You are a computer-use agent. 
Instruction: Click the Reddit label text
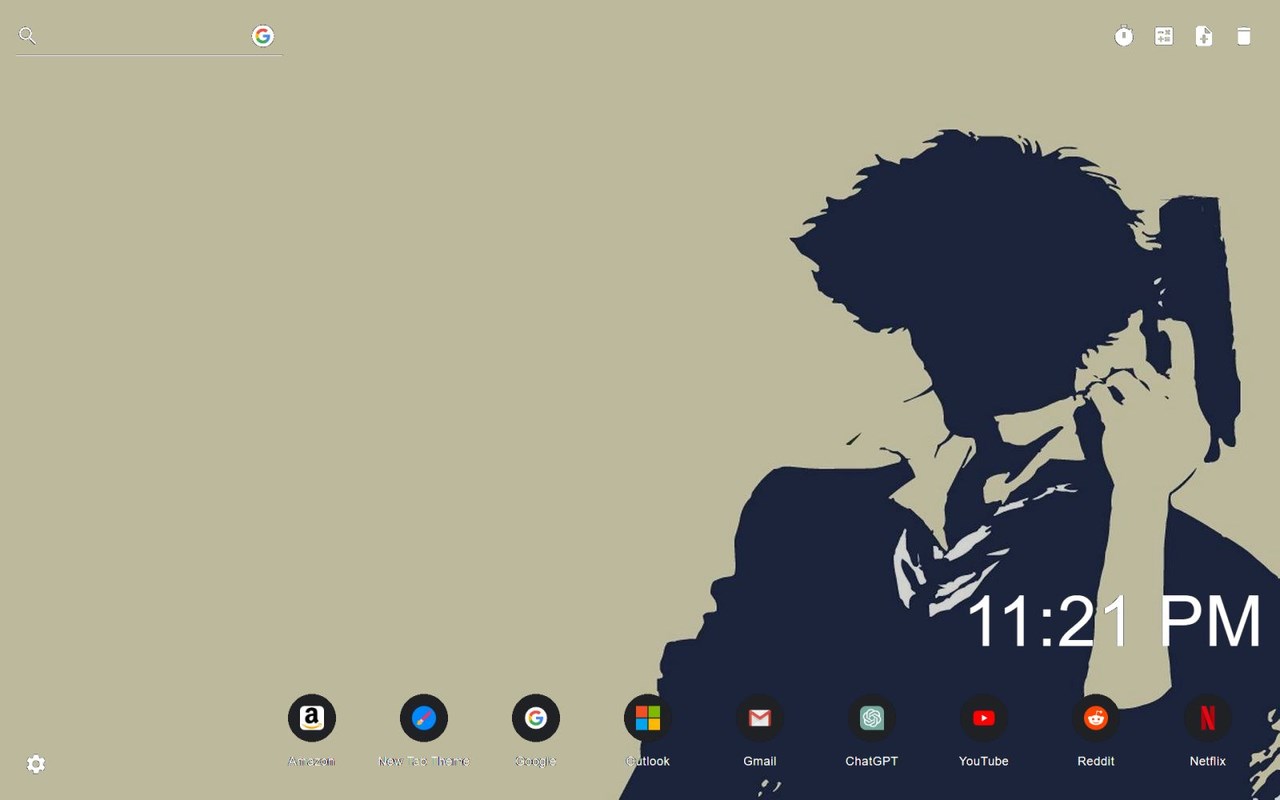1096,761
